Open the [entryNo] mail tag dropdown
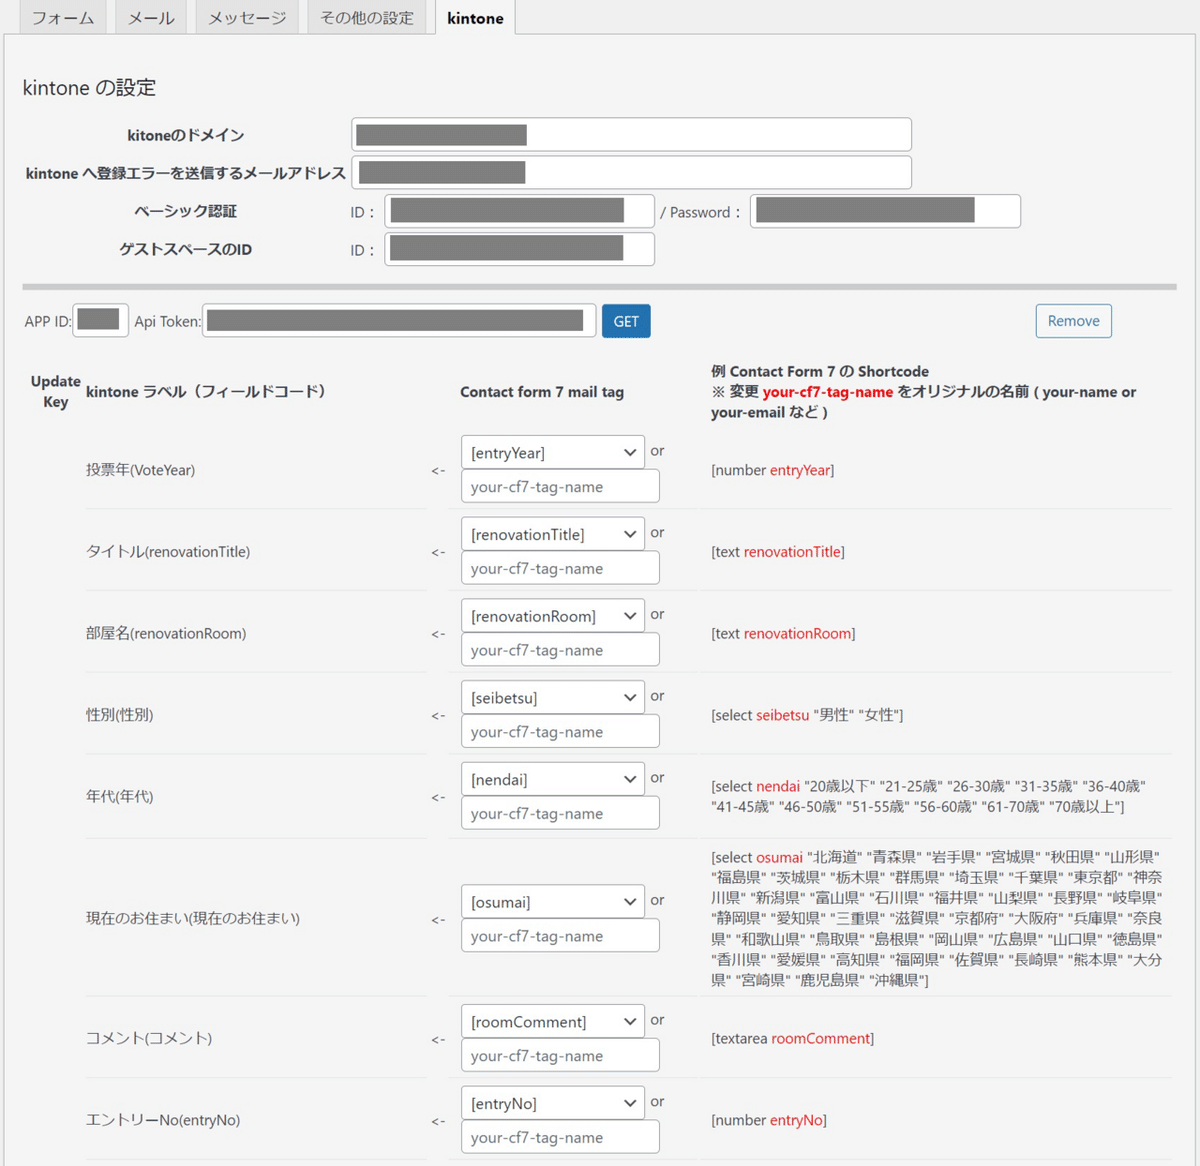 coord(553,1103)
